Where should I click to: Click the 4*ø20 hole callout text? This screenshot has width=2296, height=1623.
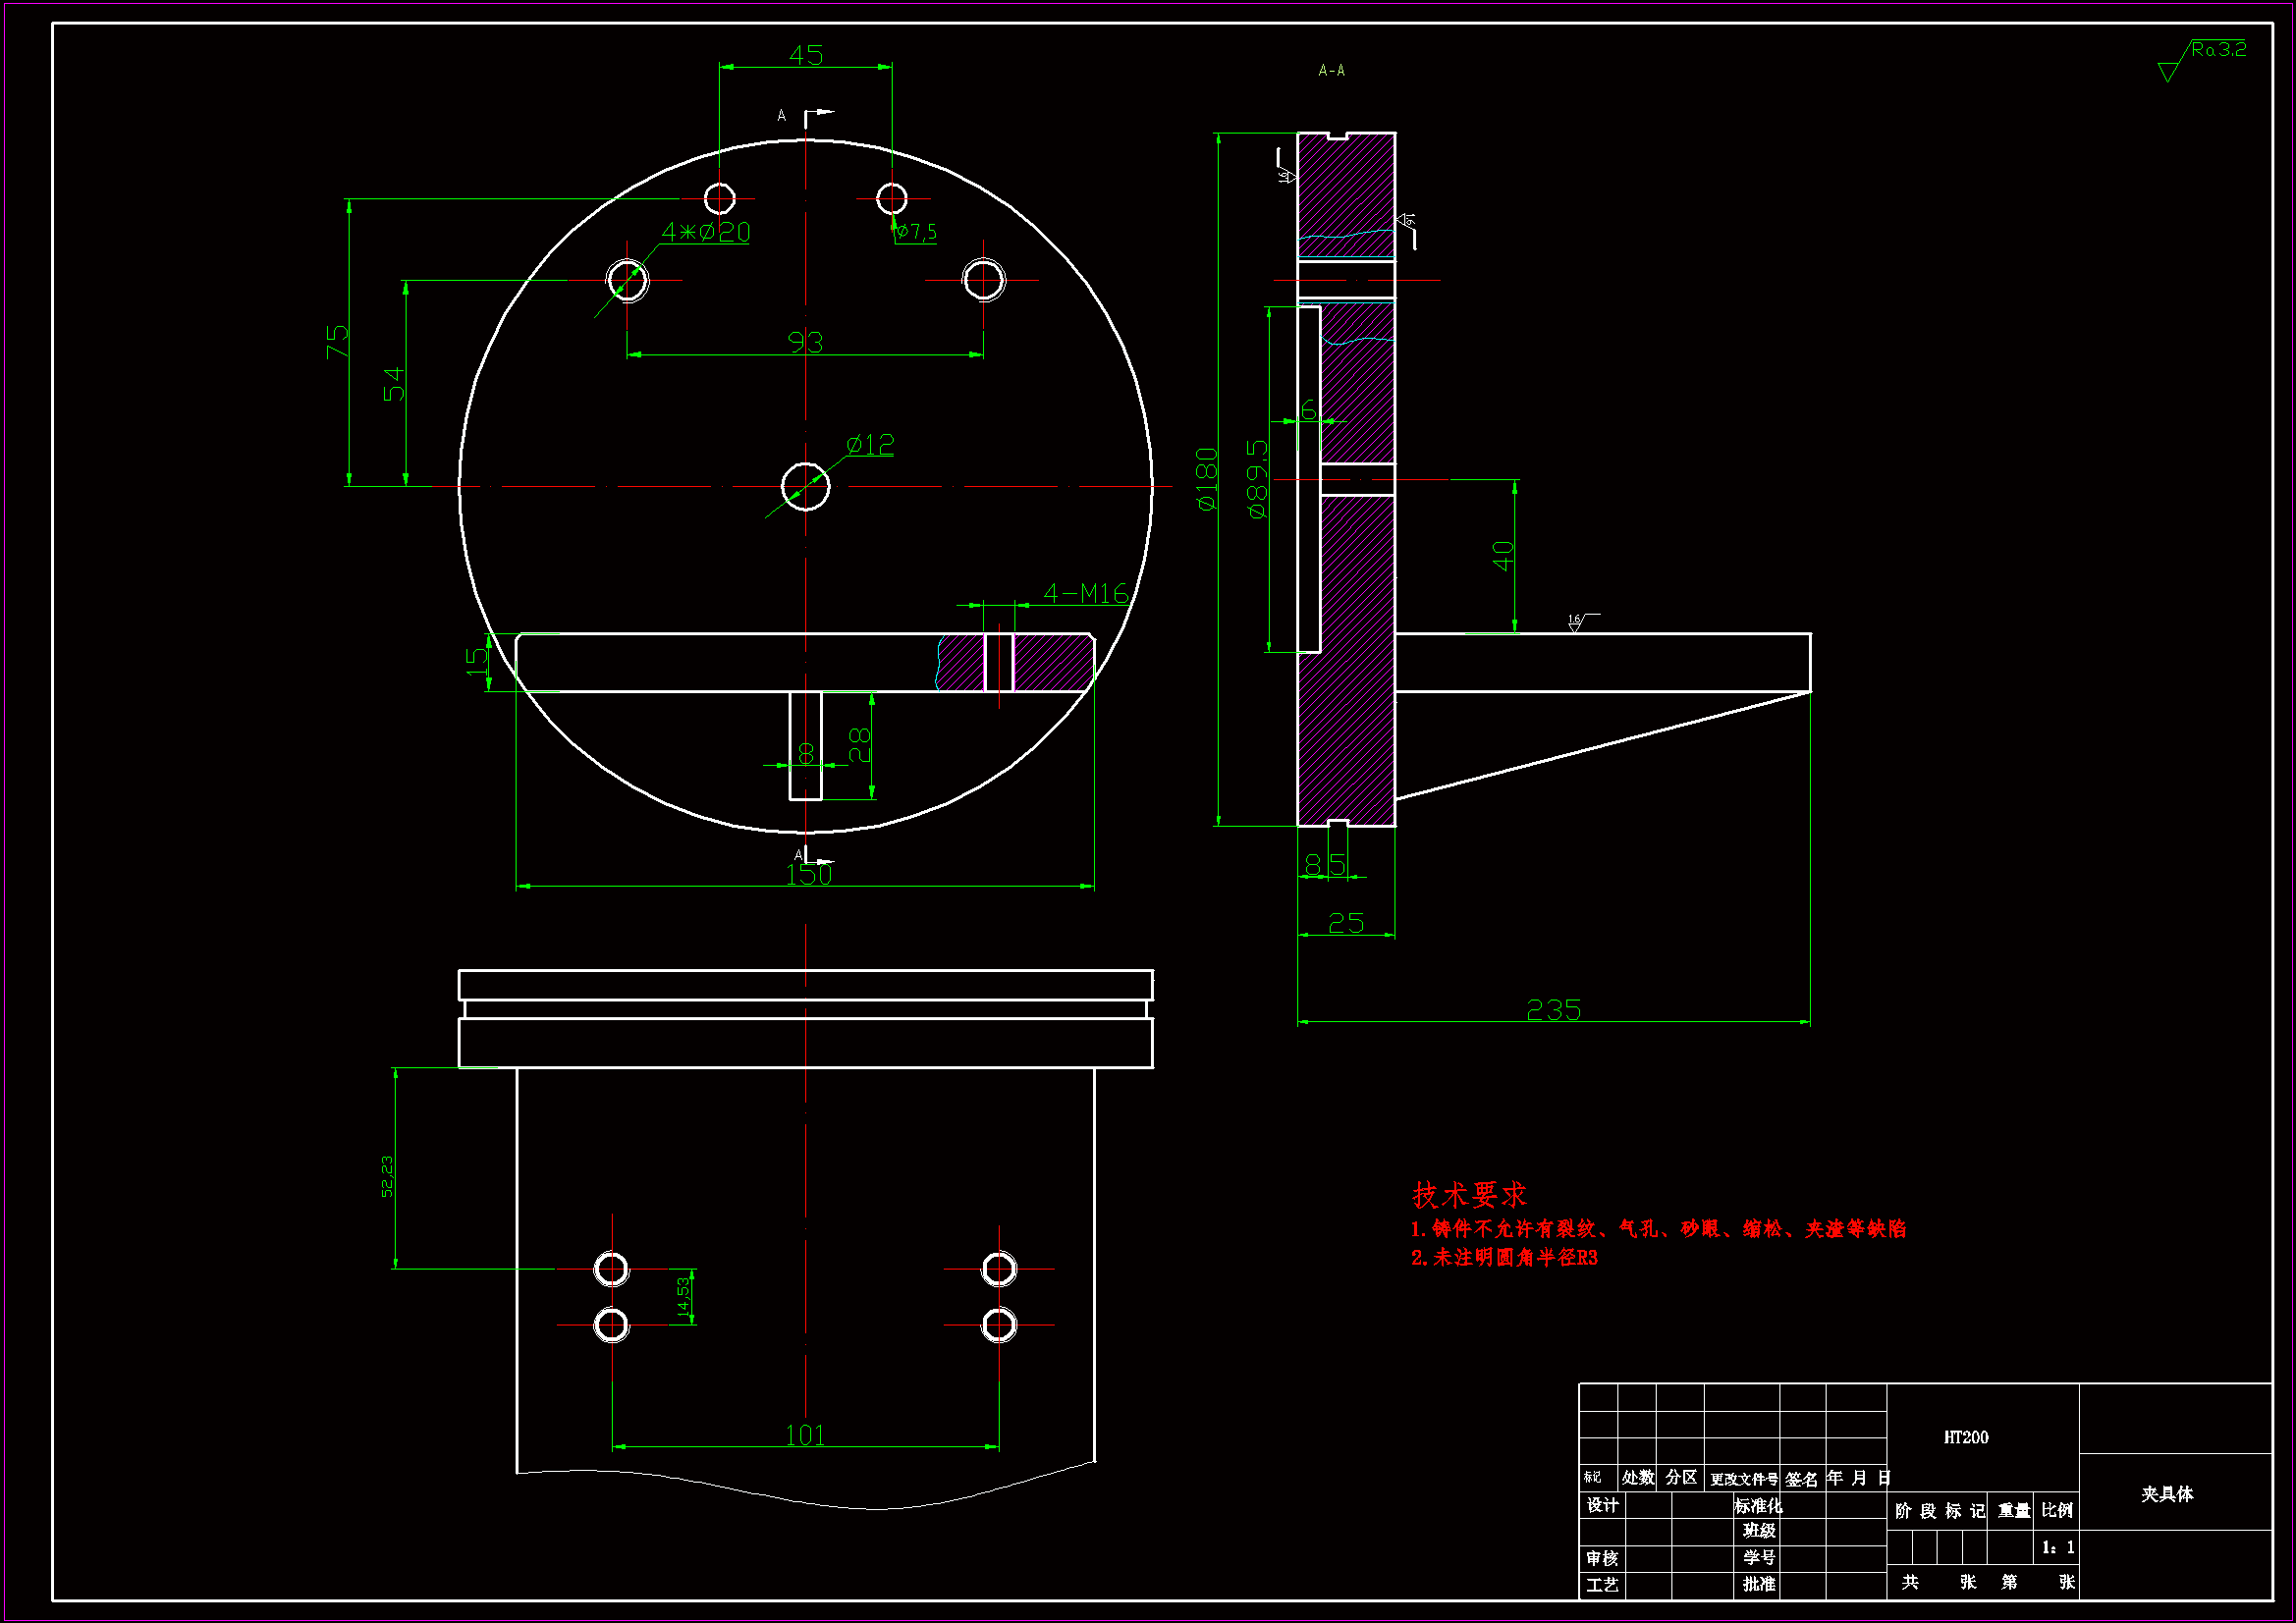pos(706,232)
